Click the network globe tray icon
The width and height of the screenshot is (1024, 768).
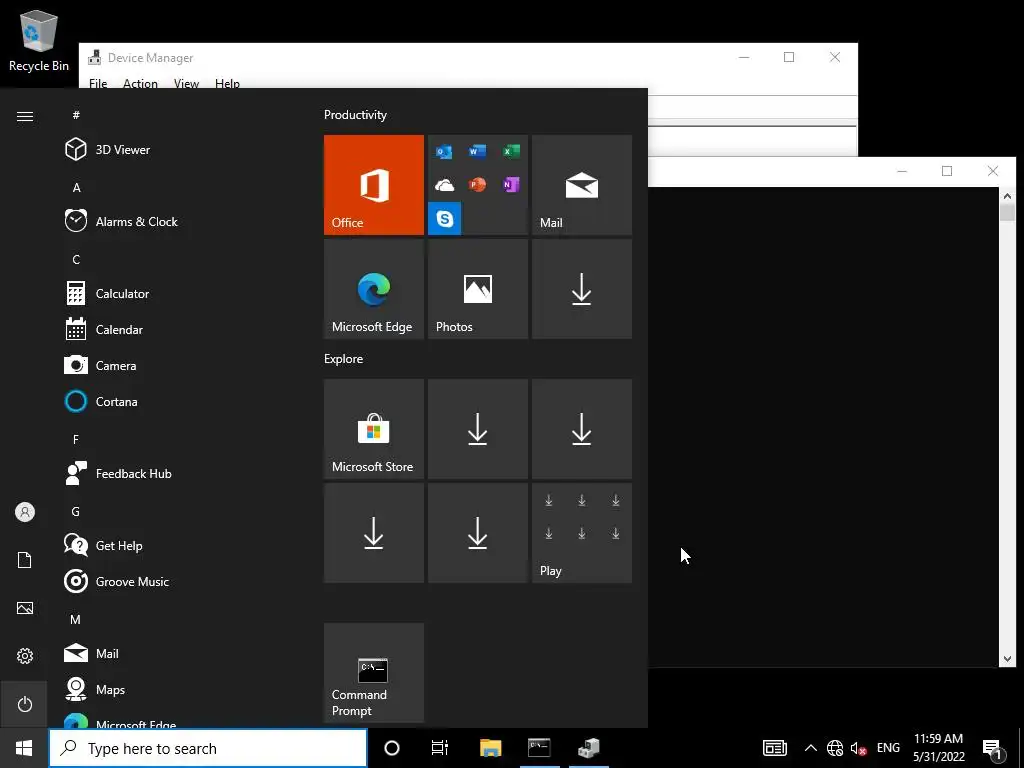[x=835, y=748]
